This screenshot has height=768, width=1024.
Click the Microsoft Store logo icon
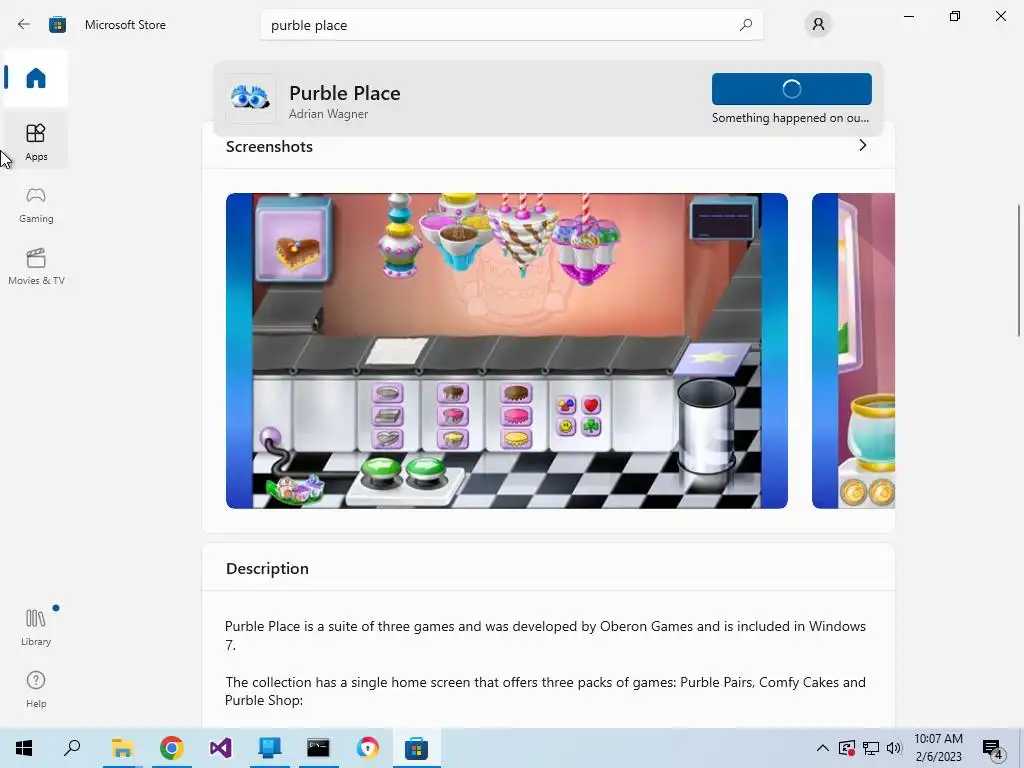[x=57, y=25]
